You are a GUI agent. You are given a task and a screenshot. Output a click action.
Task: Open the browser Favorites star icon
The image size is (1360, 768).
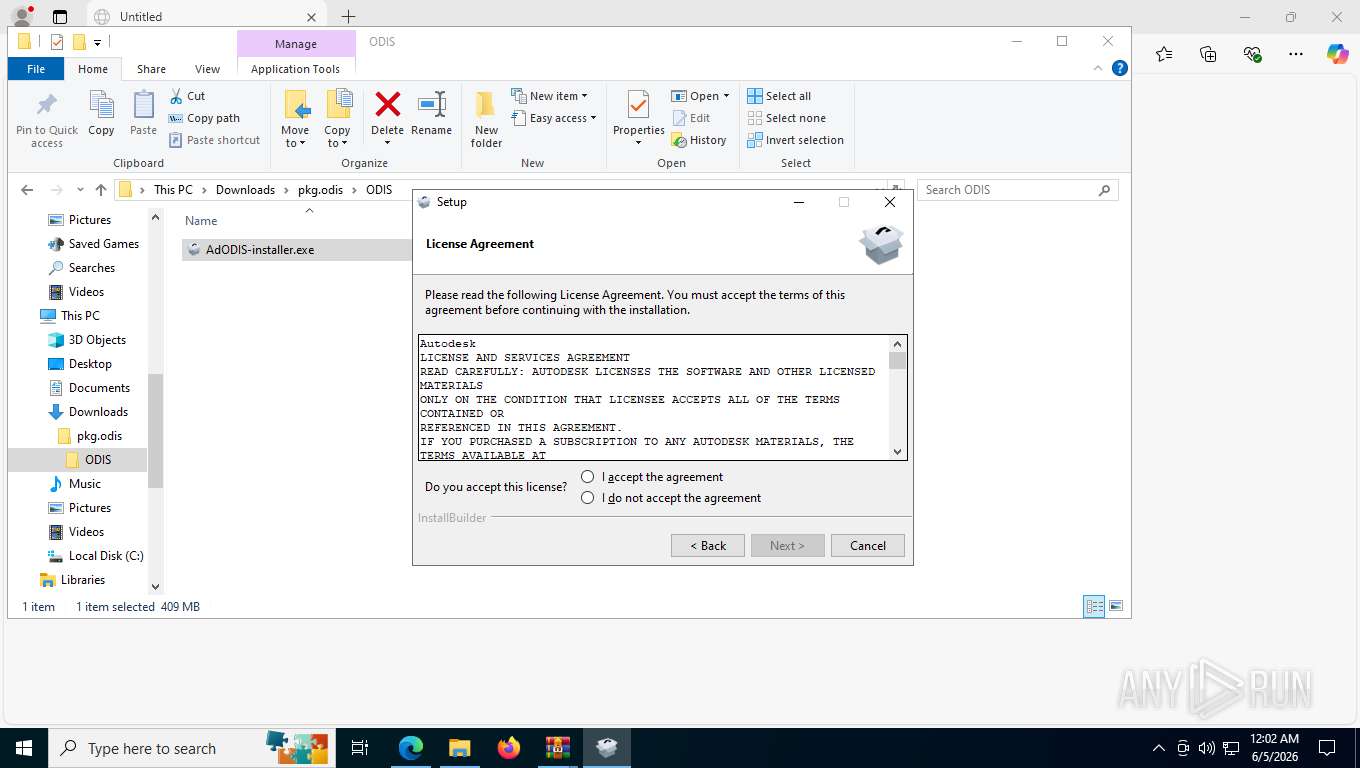(x=1164, y=54)
